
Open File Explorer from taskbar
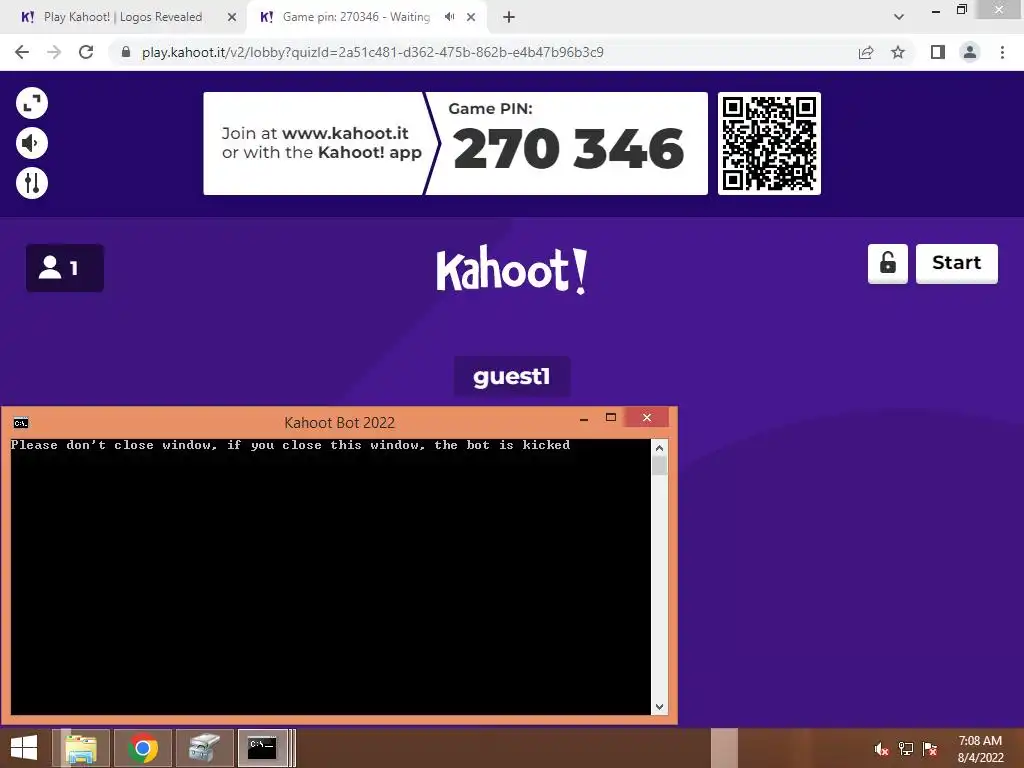(82, 748)
